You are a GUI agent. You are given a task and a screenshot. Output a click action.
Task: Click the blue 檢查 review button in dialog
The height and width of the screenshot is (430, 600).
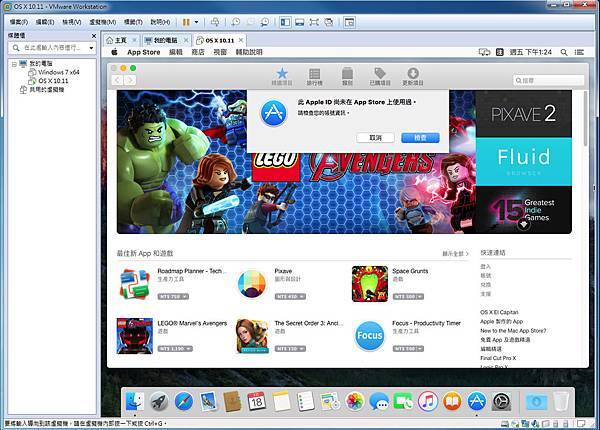[x=420, y=138]
